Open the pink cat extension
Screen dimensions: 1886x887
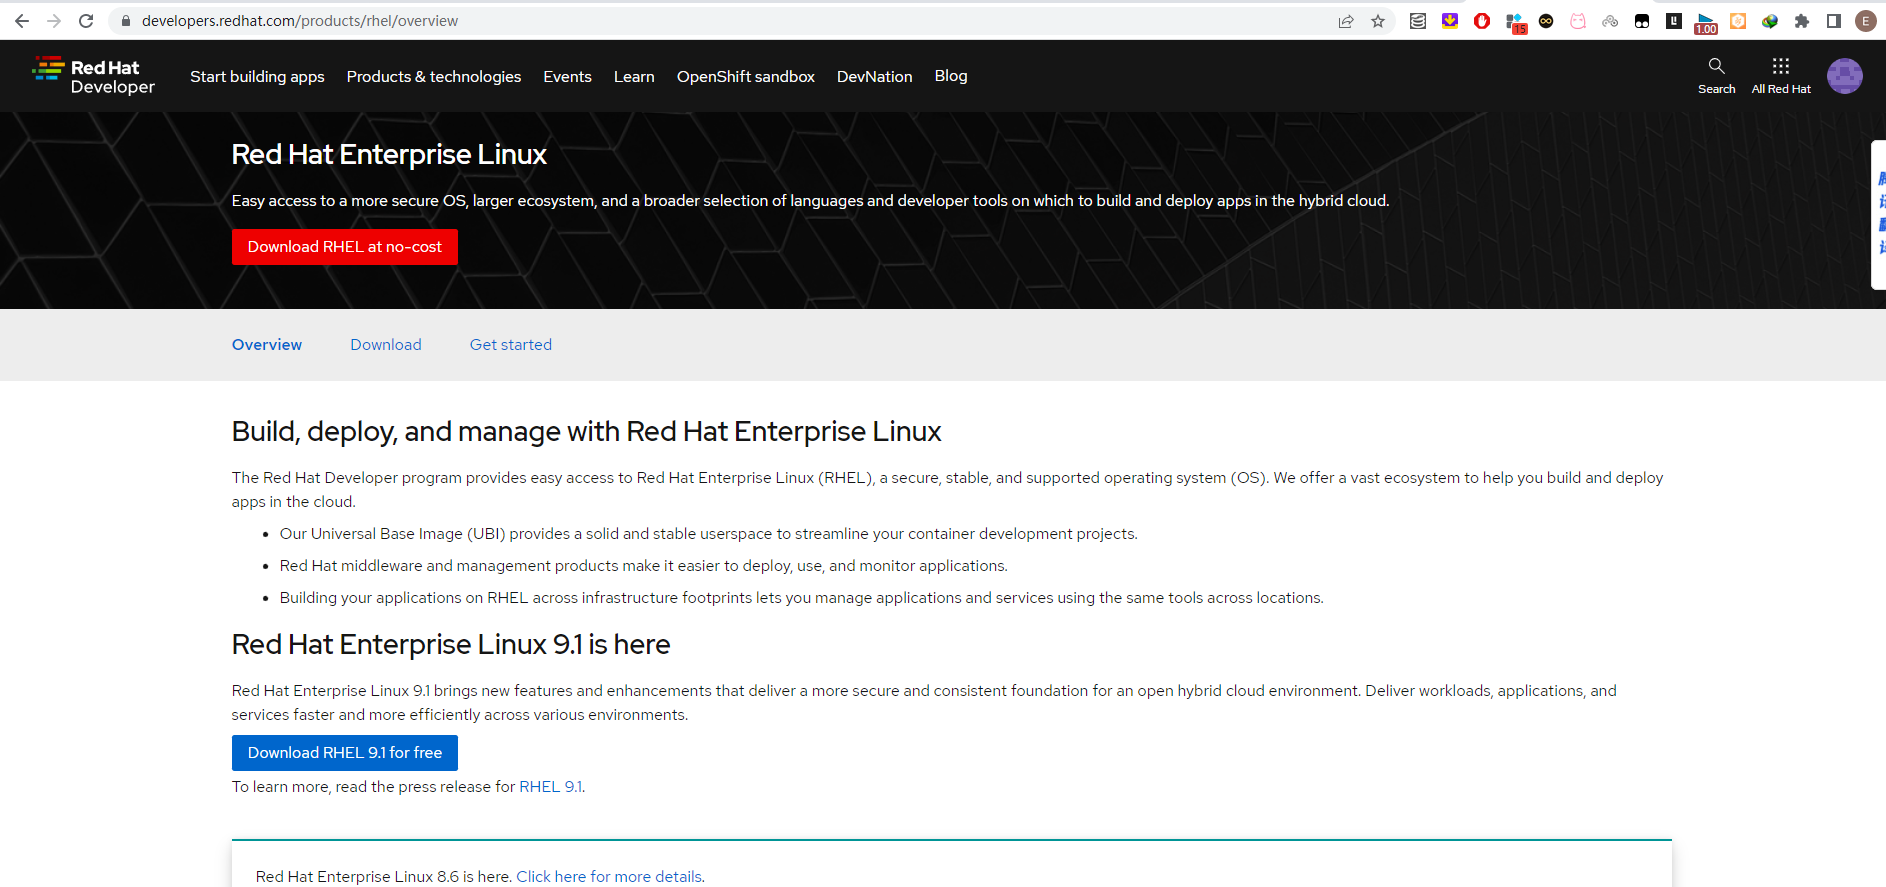1578,21
